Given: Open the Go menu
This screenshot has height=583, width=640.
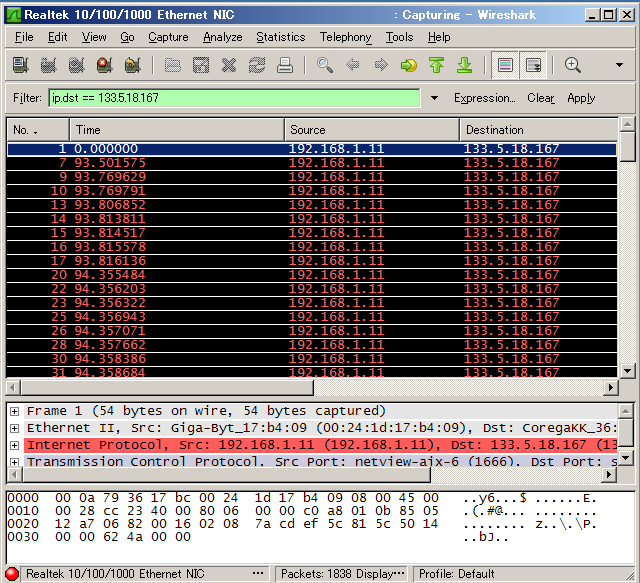Looking at the screenshot, I should point(127,37).
